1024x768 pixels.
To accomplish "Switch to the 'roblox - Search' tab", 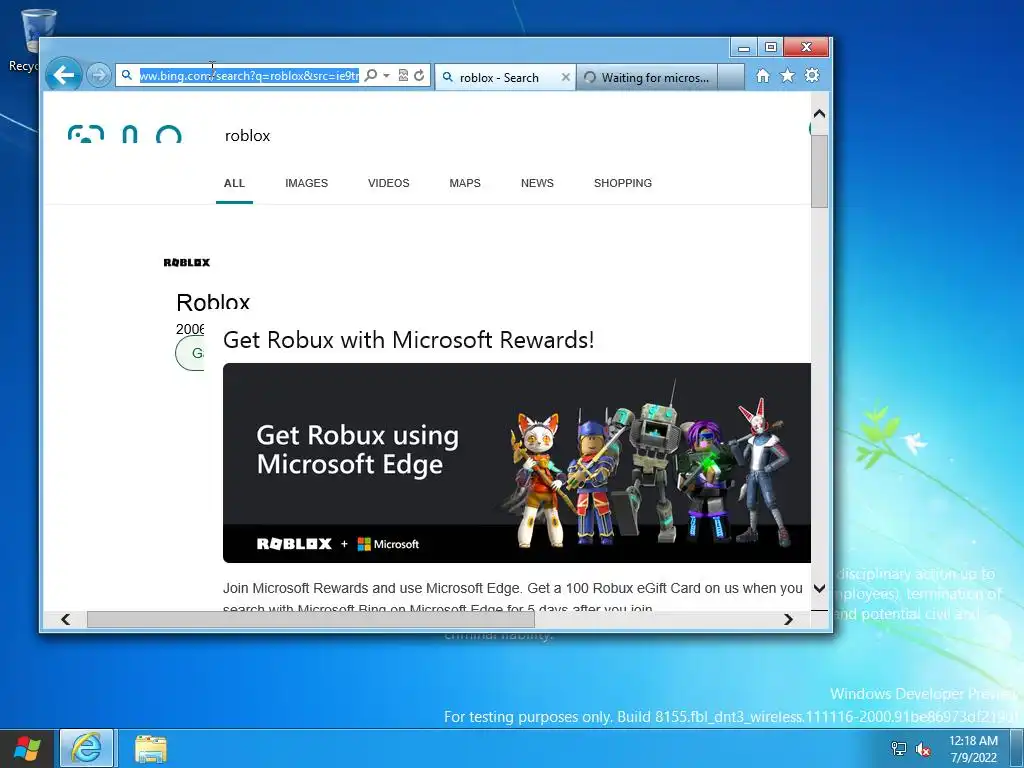I will [499, 78].
